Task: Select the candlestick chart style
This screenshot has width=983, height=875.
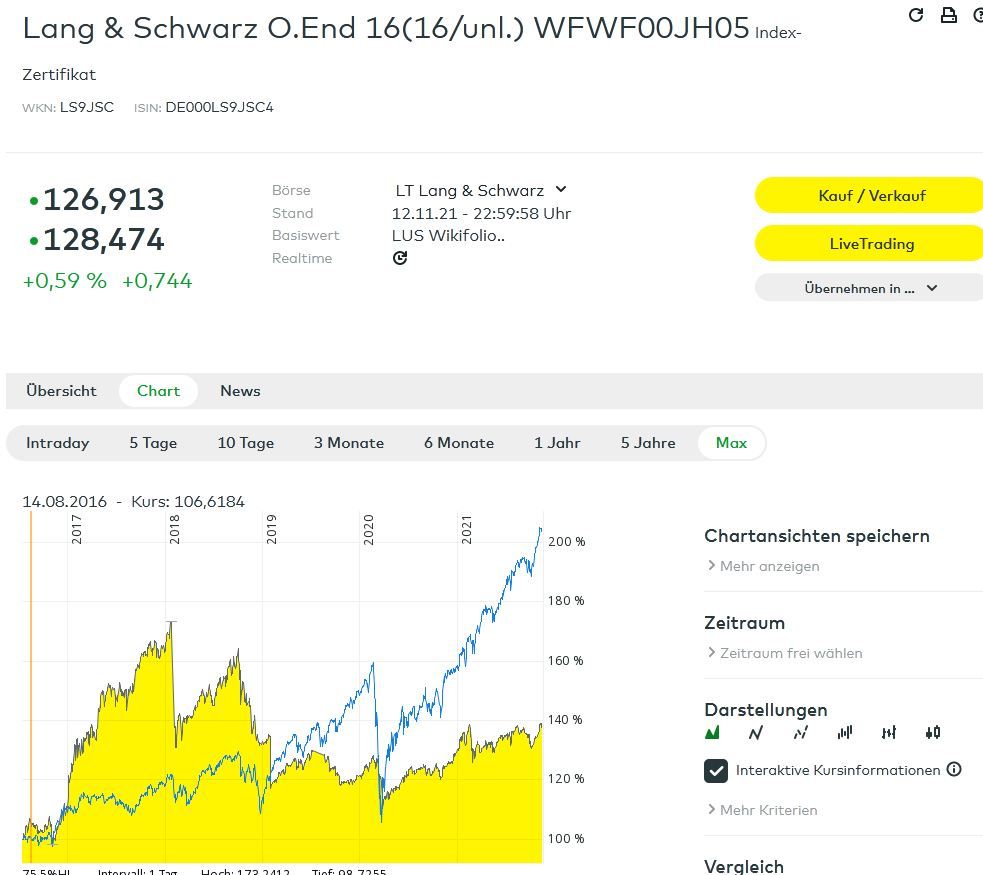Action: click(x=933, y=733)
